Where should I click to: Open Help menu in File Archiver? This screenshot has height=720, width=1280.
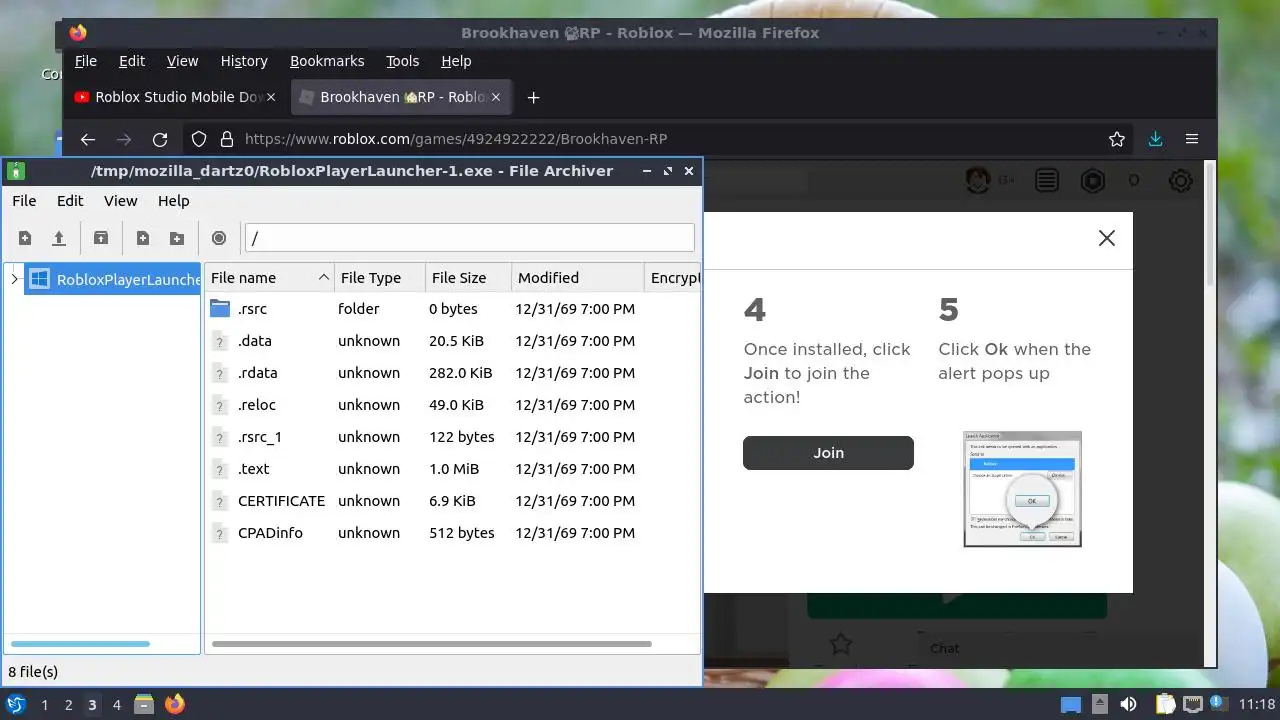(x=173, y=201)
